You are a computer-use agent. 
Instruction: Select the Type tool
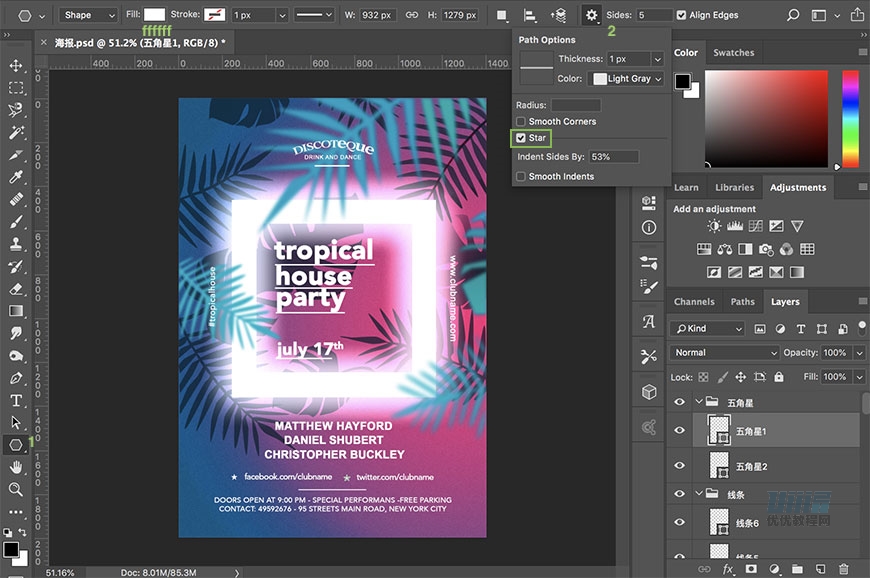[16, 400]
